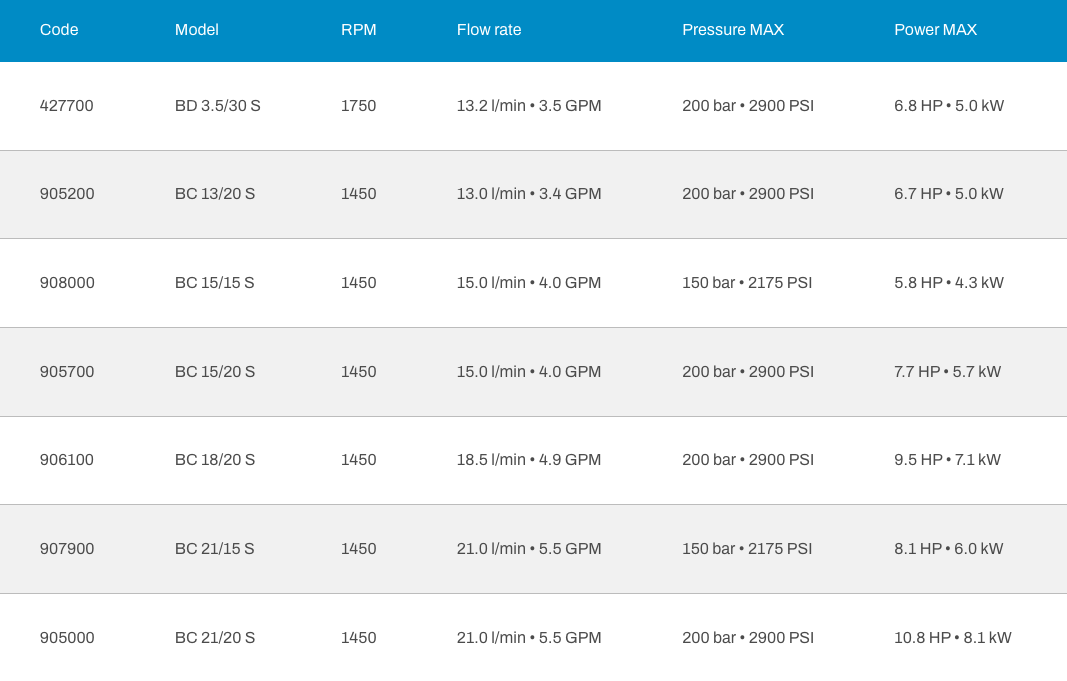The width and height of the screenshot is (1067, 681).
Task: Click the Code column header
Action: click(59, 30)
